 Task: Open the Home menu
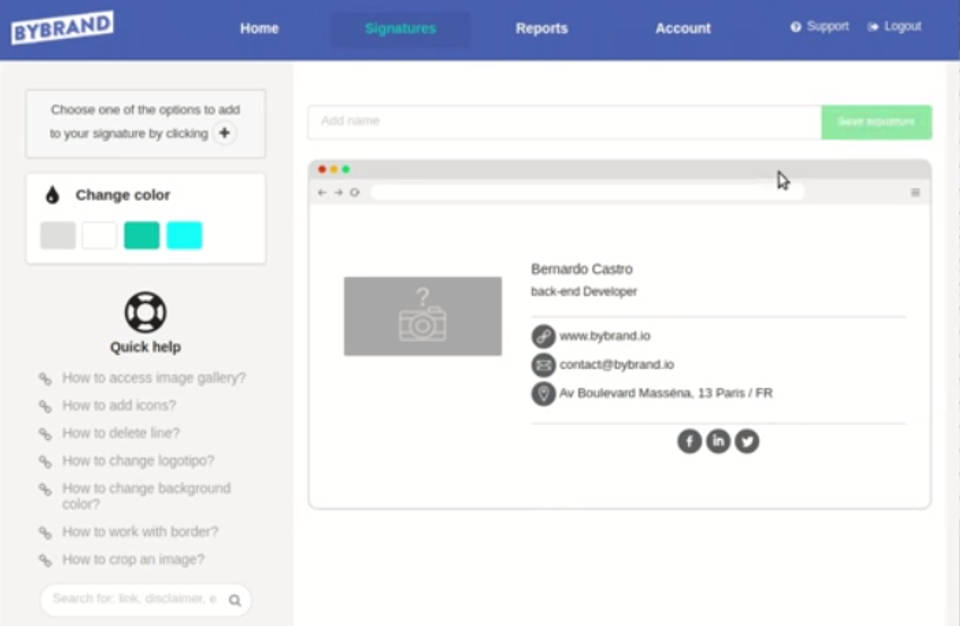pos(259,28)
